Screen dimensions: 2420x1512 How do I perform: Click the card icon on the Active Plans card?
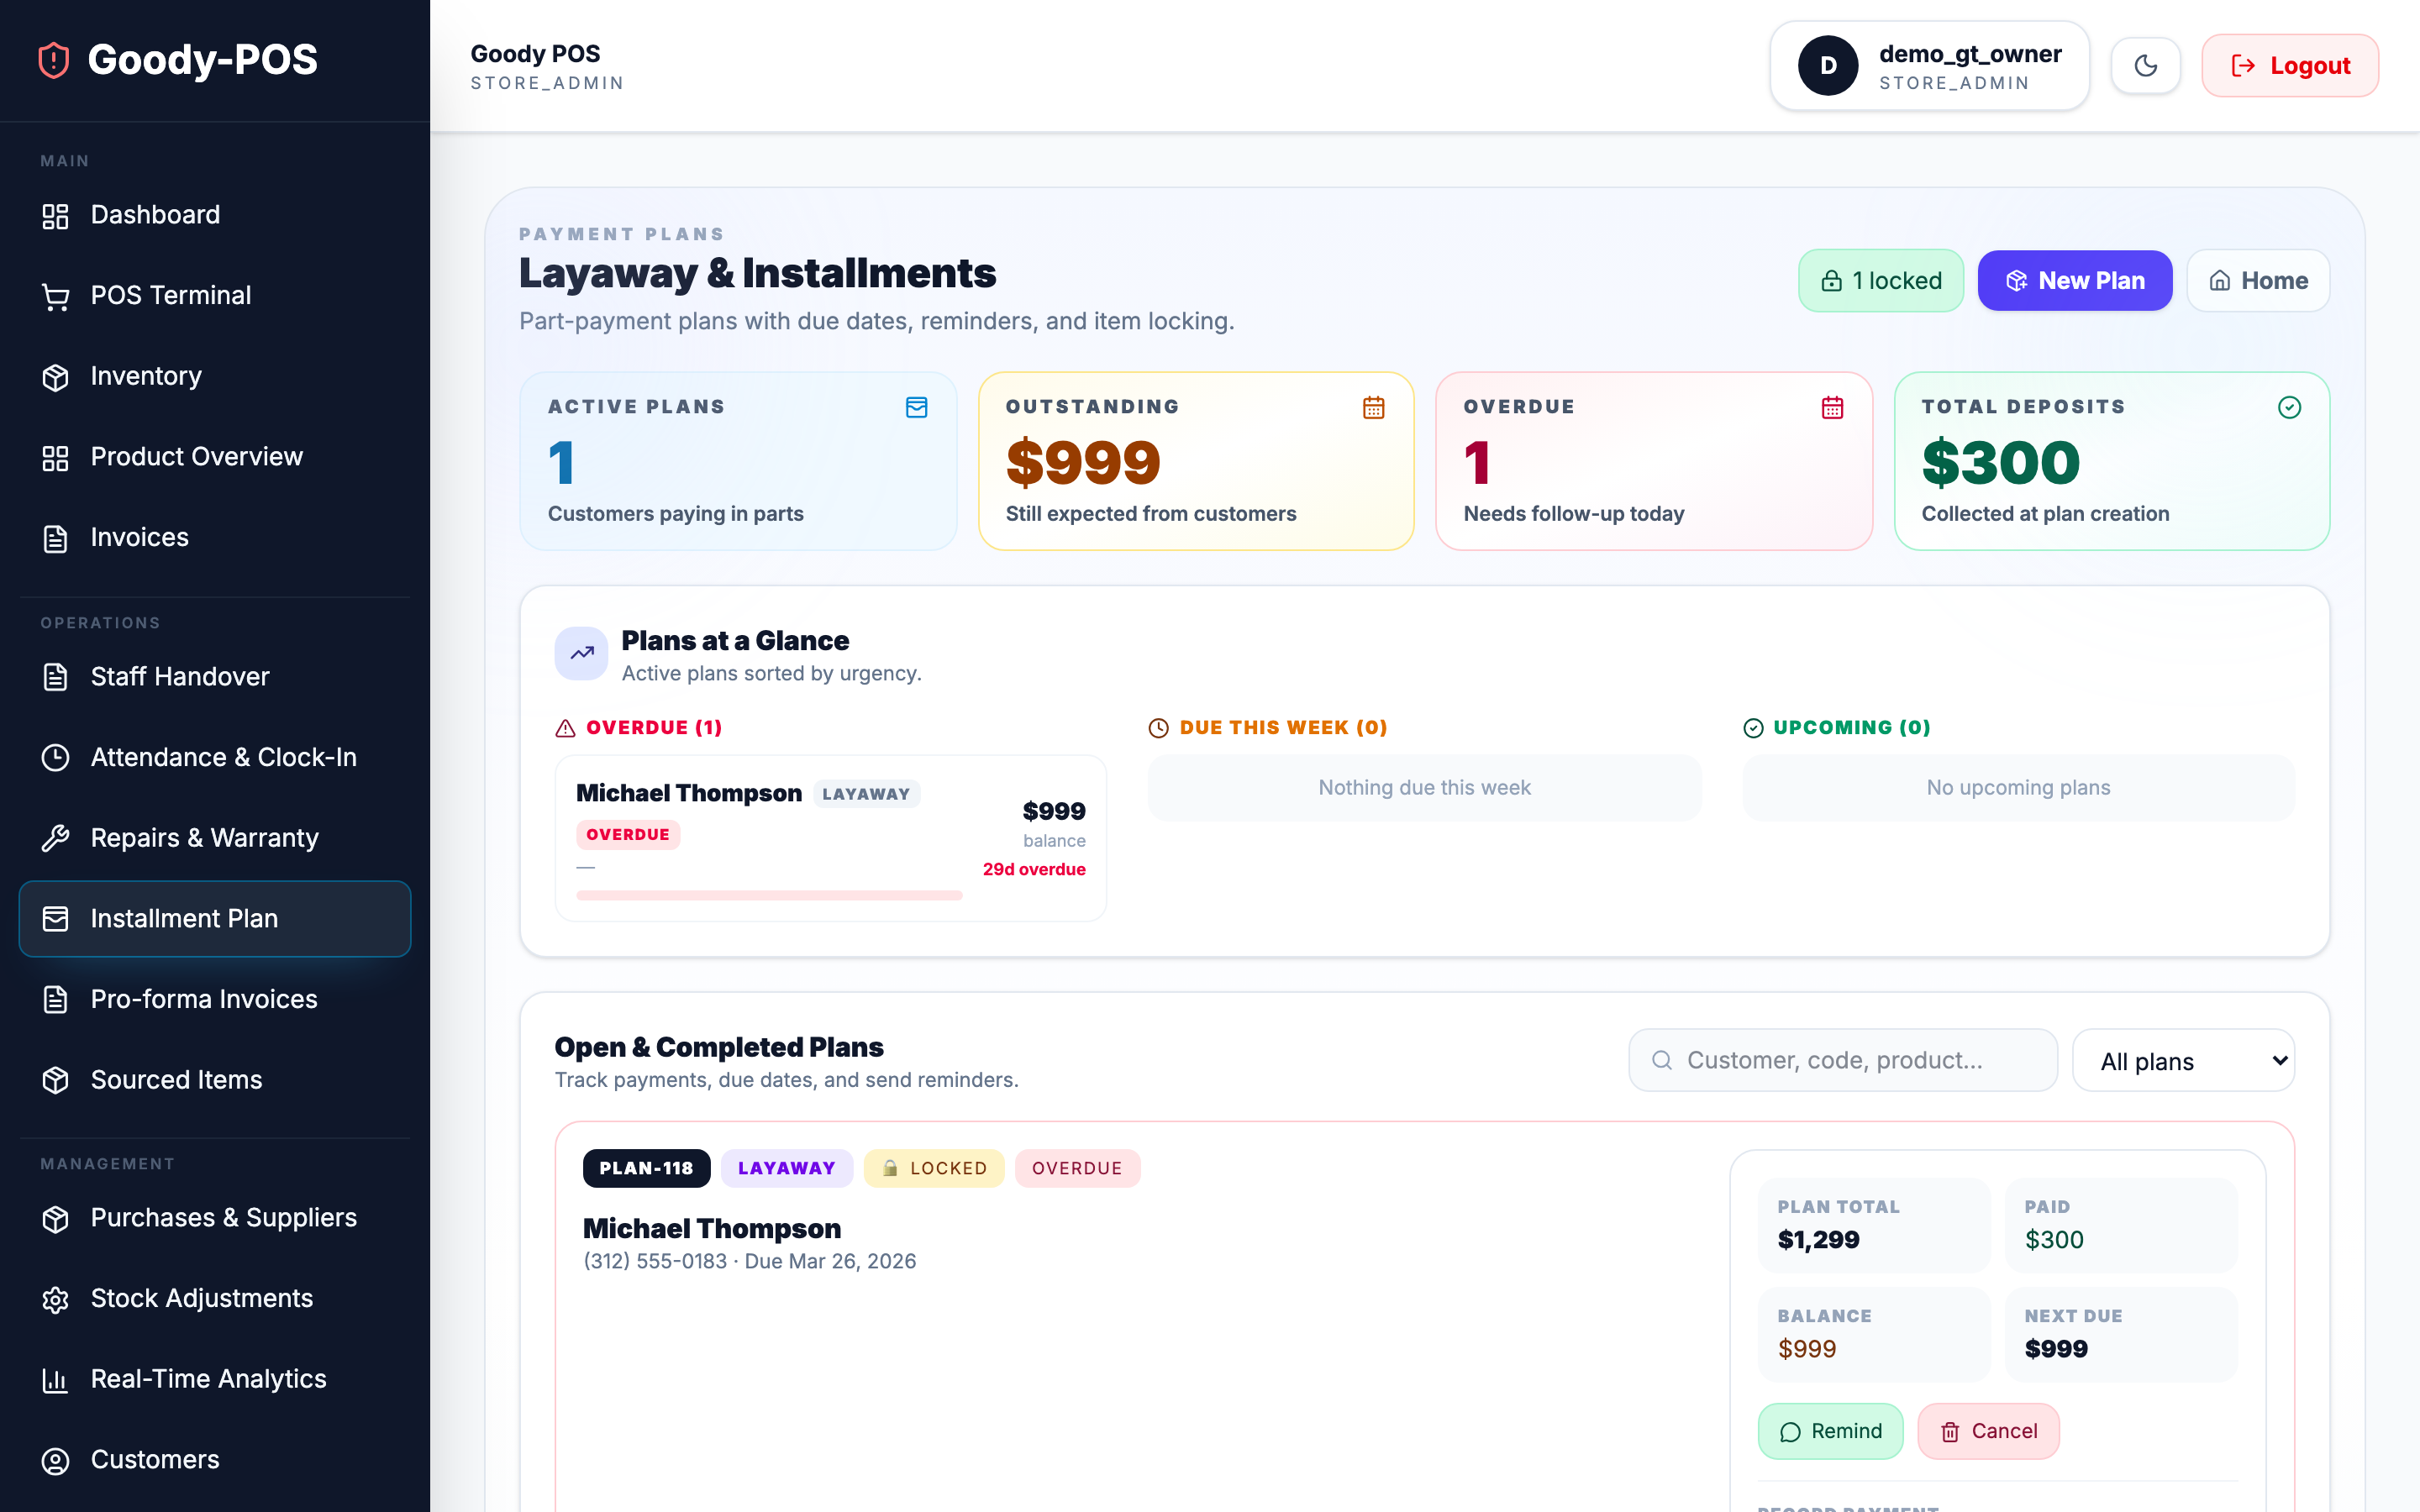click(x=916, y=407)
